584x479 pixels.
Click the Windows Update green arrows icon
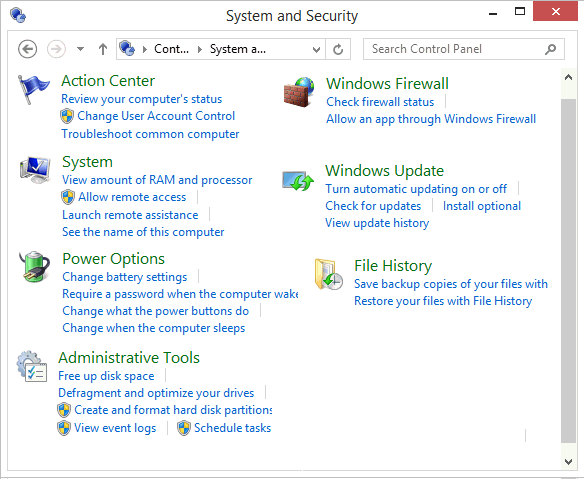click(x=298, y=181)
